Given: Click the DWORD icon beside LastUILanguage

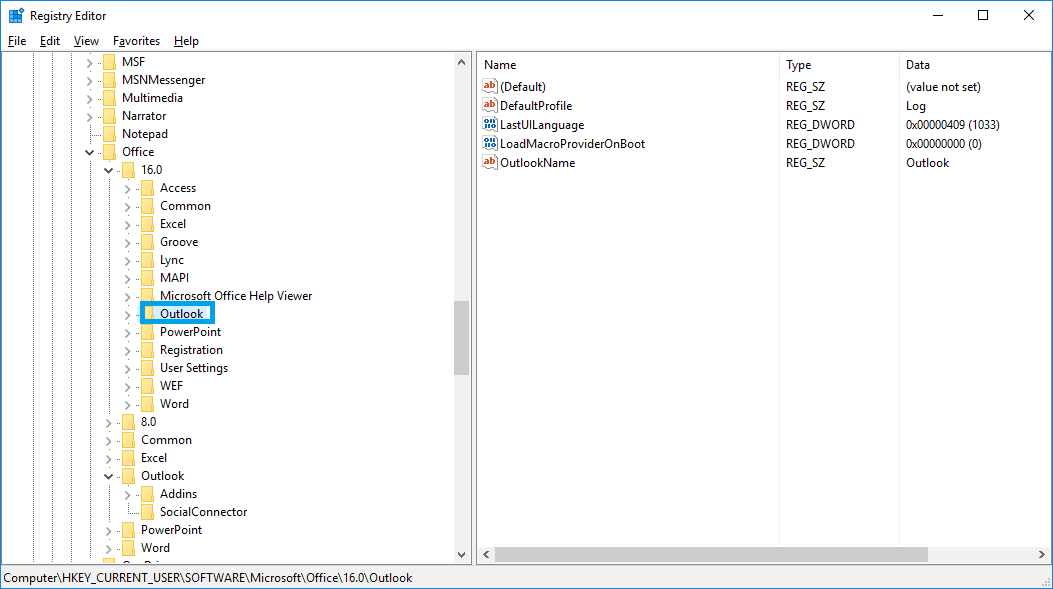Looking at the screenshot, I should 490,124.
